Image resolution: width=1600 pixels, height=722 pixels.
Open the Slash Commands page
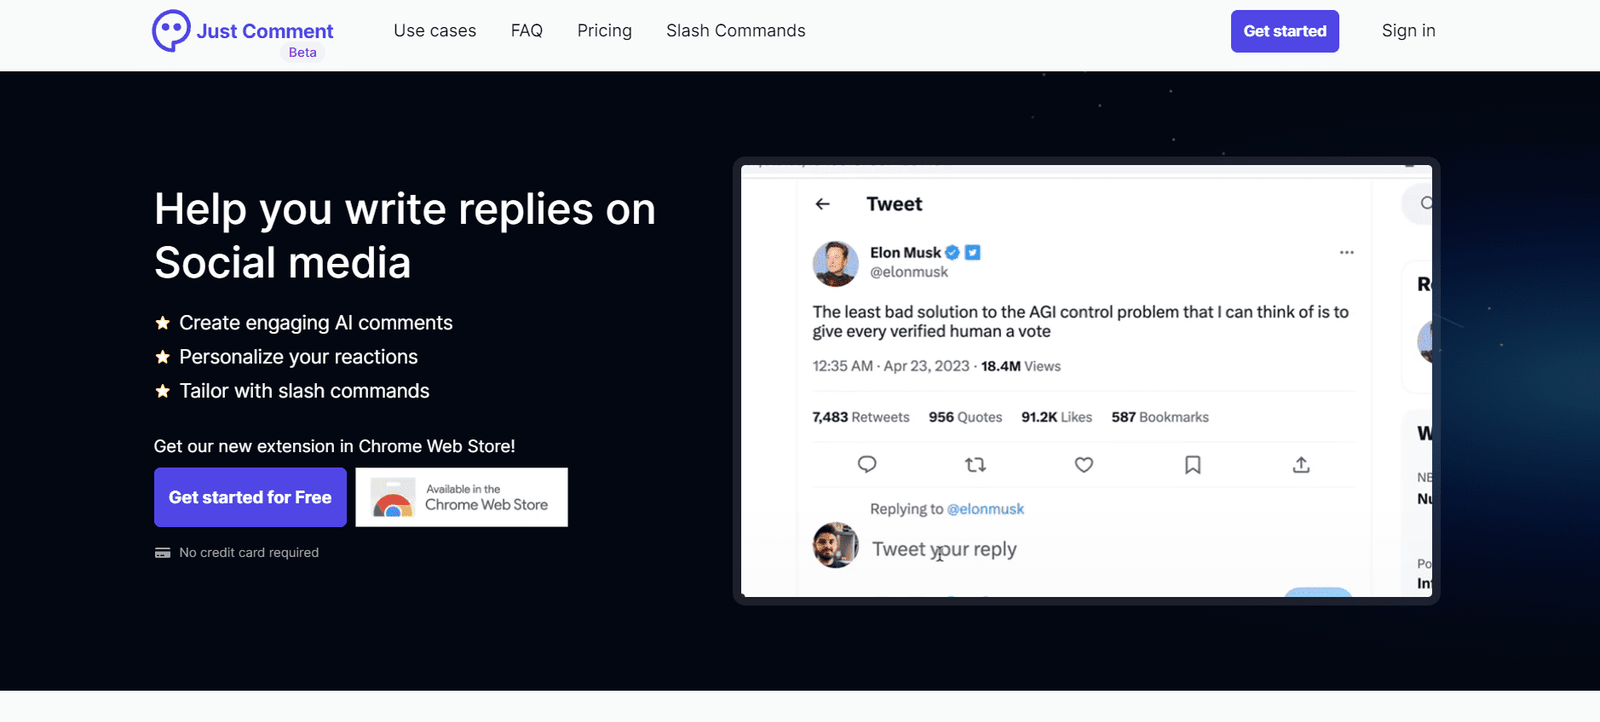pos(735,31)
